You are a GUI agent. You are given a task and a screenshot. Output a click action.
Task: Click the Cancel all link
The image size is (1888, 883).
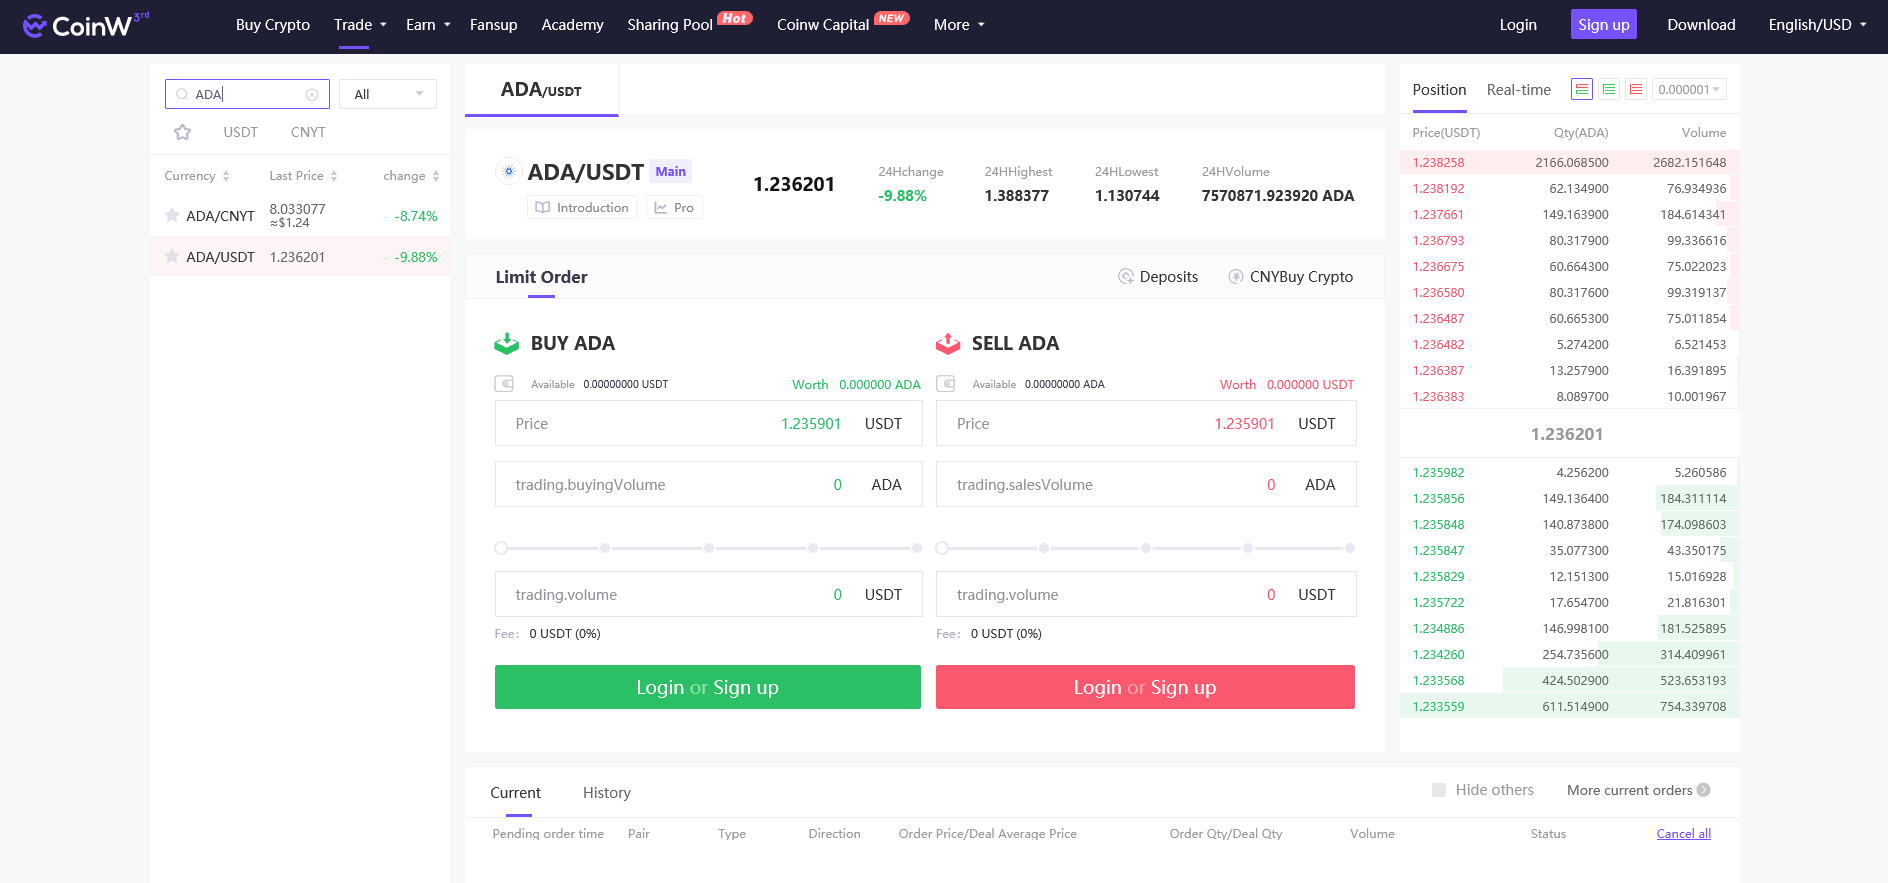coord(1683,834)
